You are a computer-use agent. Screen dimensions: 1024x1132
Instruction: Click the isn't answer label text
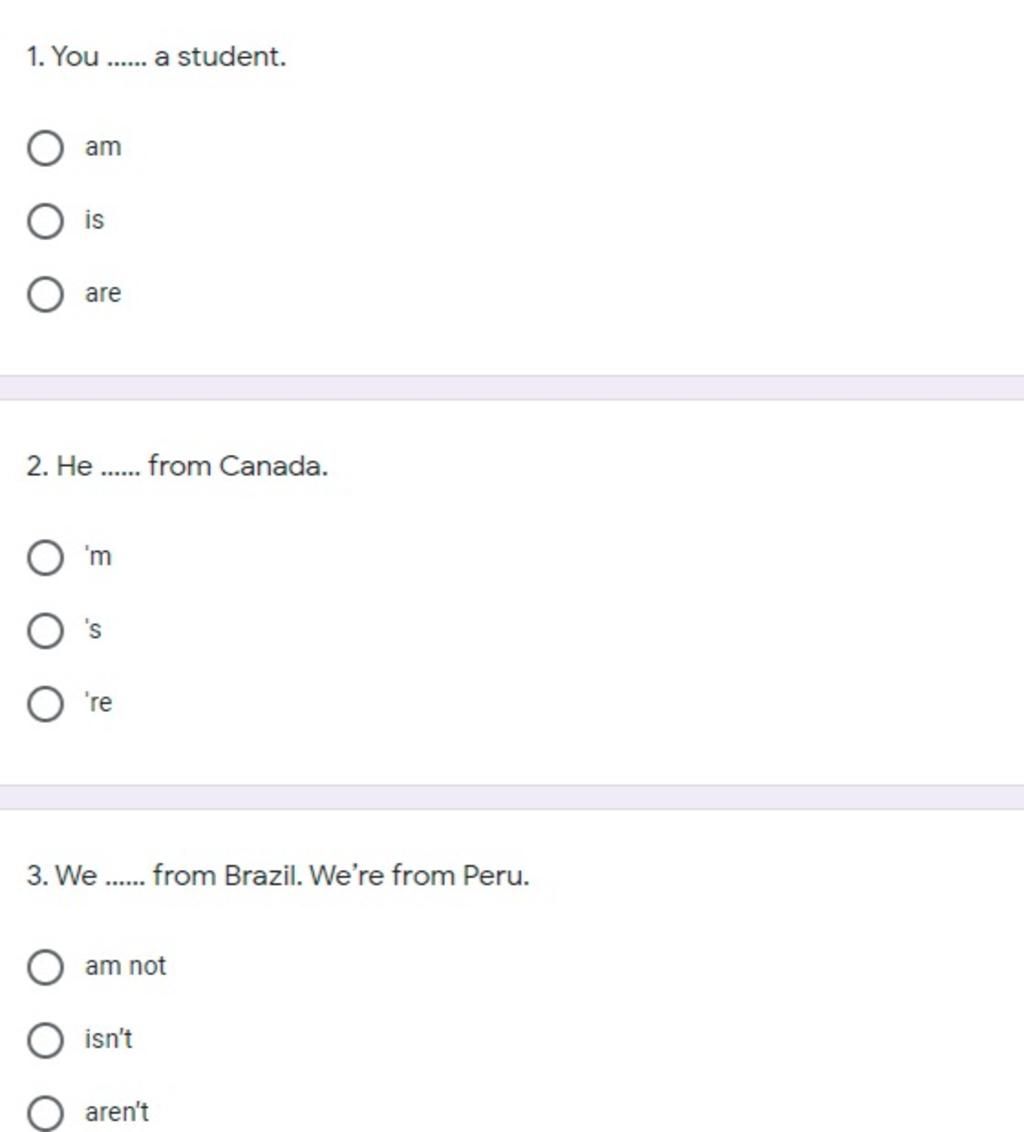coord(108,1039)
